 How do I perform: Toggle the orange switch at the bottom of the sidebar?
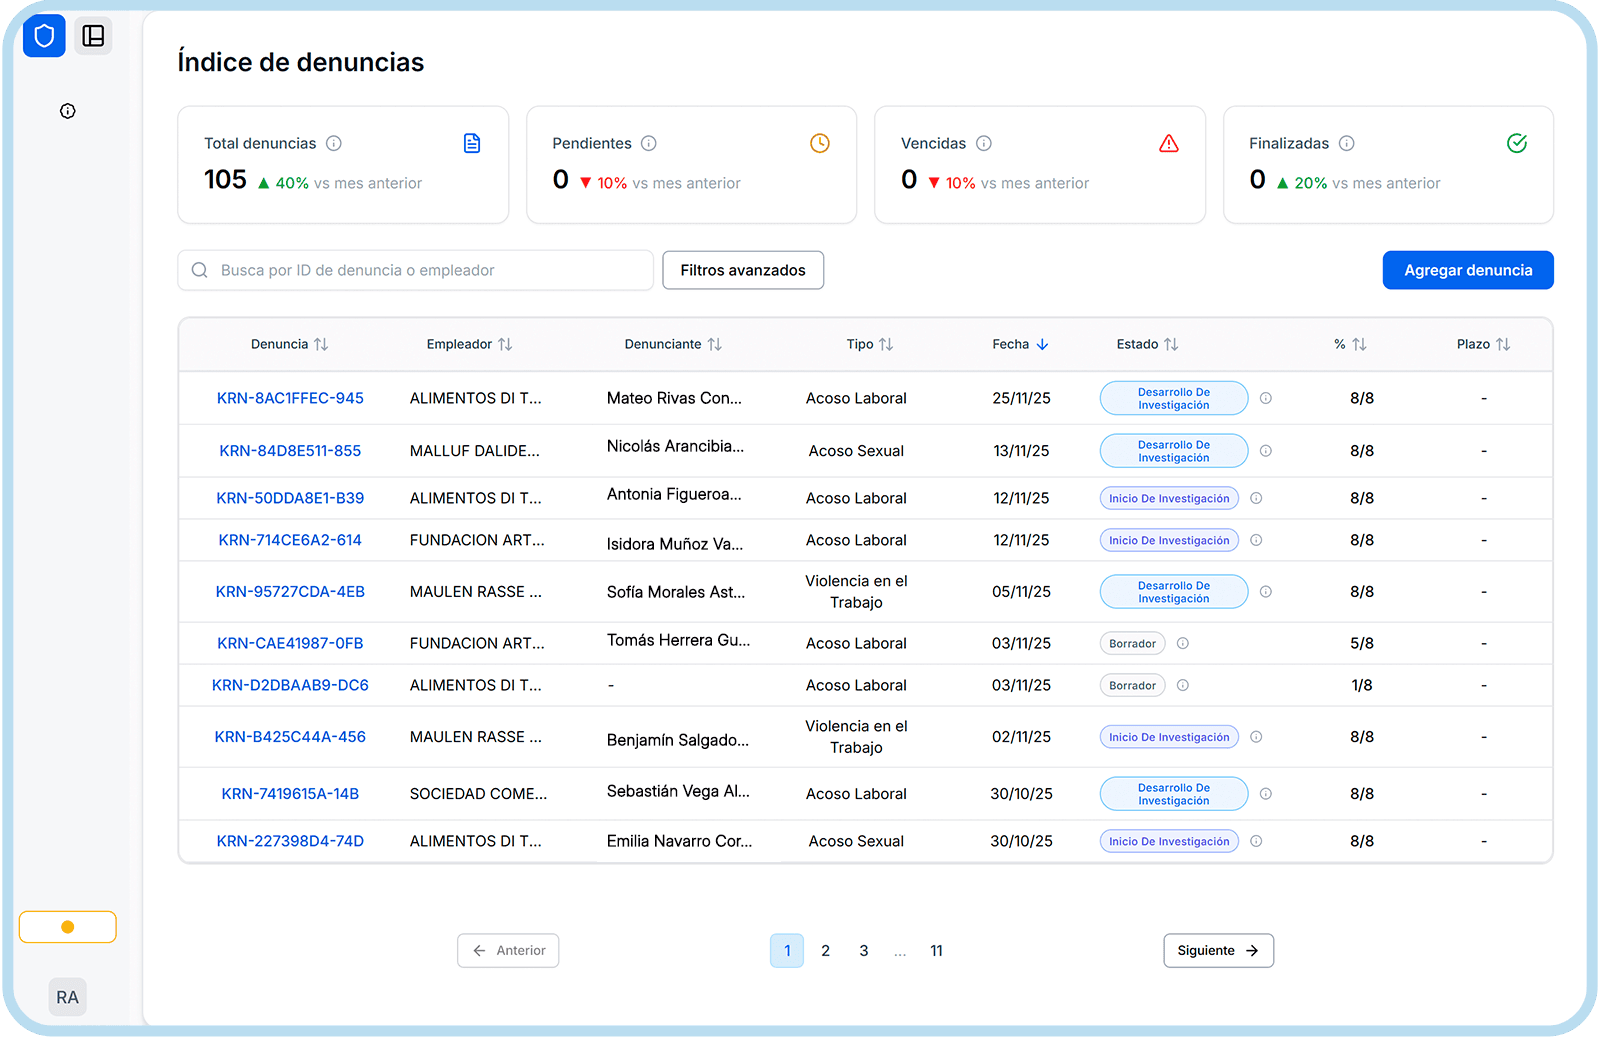point(67,927)
